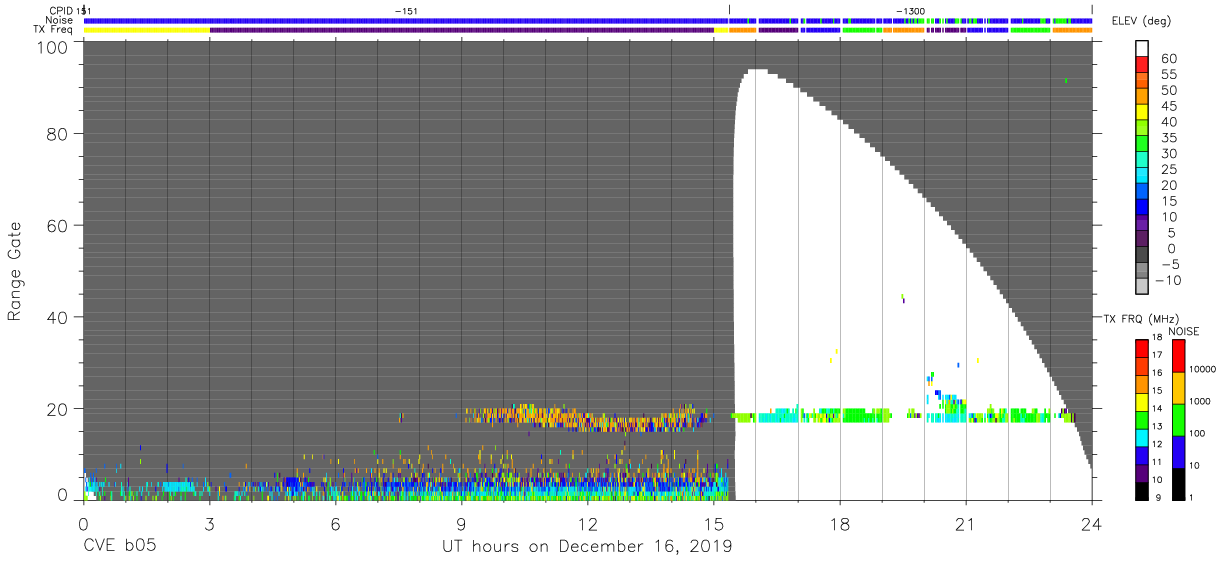This screenshot has width=1228, height=567.
Task: Click the -10 label on ELEV scale
Action: pos(1168,278)
